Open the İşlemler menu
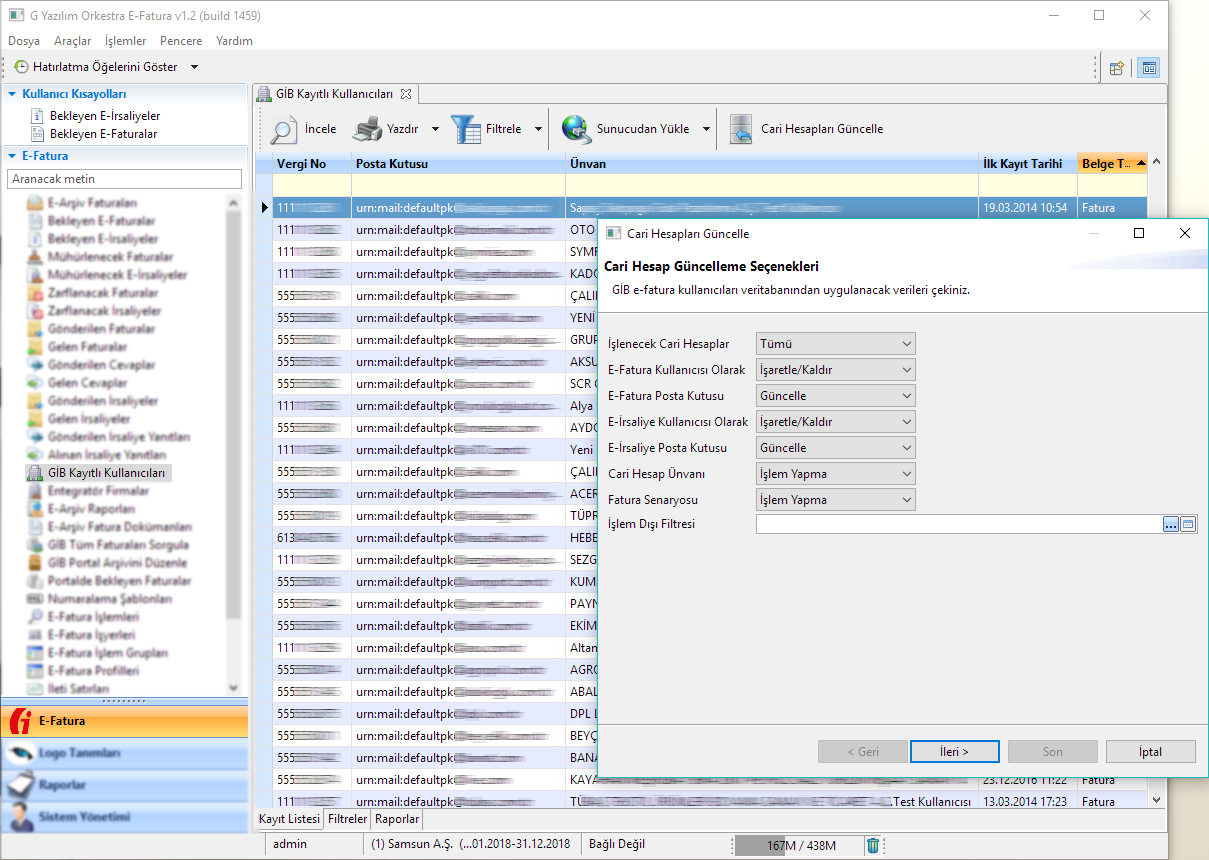This screenshot has height=860, width=1209. point(125,41)
